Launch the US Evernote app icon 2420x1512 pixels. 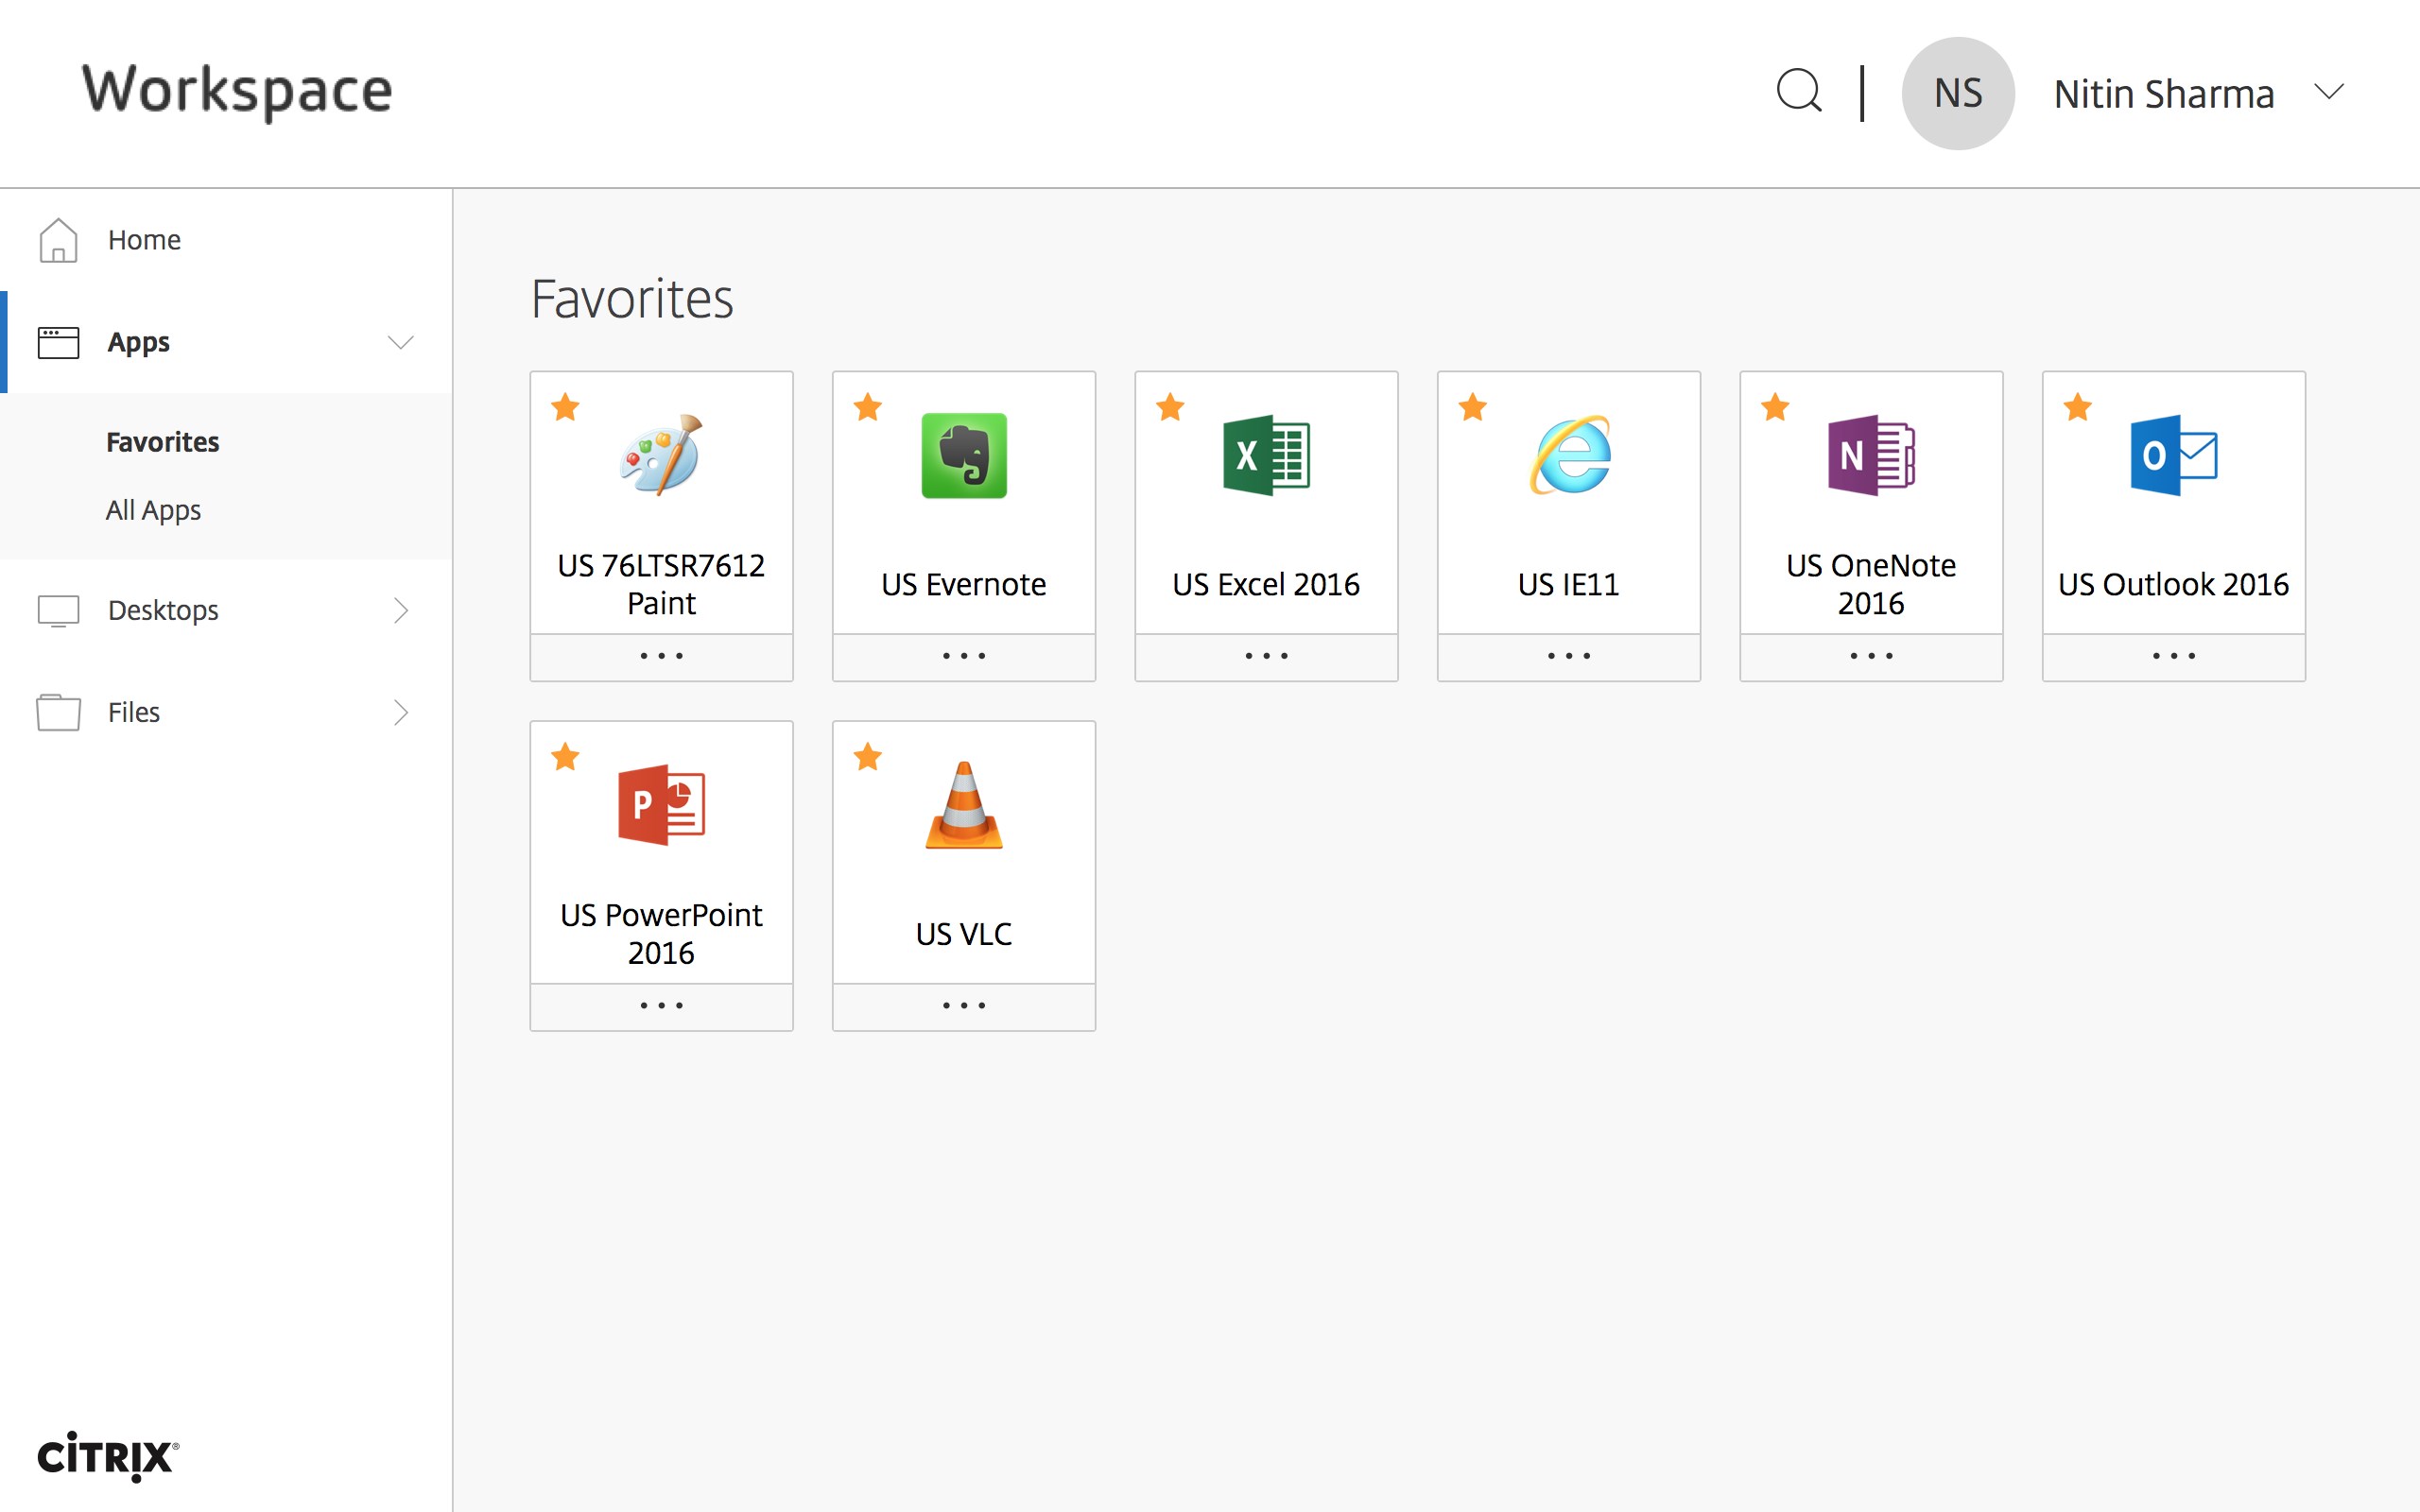coord(963,456)
